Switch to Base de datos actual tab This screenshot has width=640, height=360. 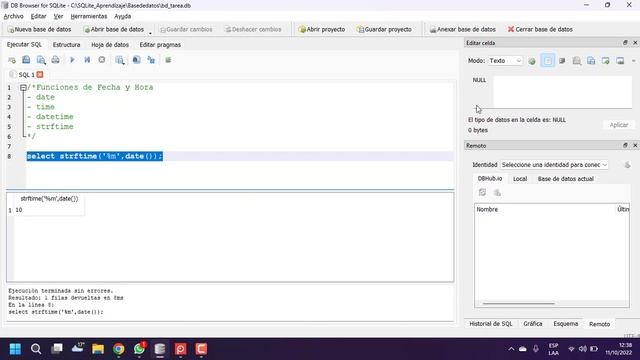point(565,179)
